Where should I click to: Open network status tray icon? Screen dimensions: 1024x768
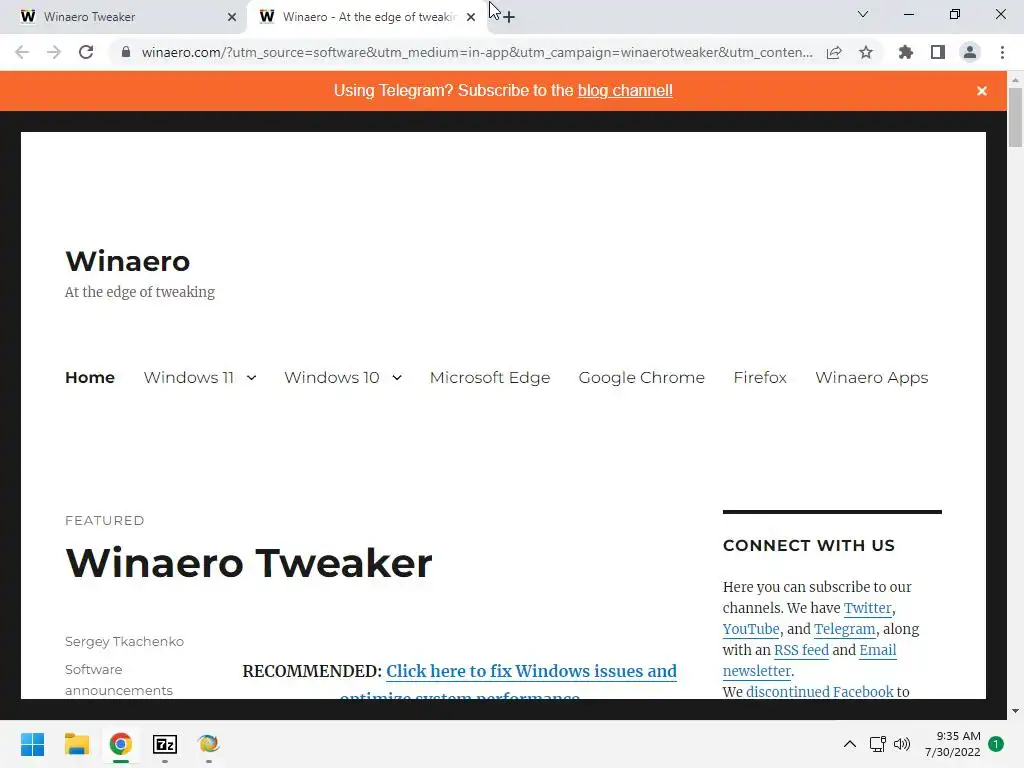pos(878,744)
